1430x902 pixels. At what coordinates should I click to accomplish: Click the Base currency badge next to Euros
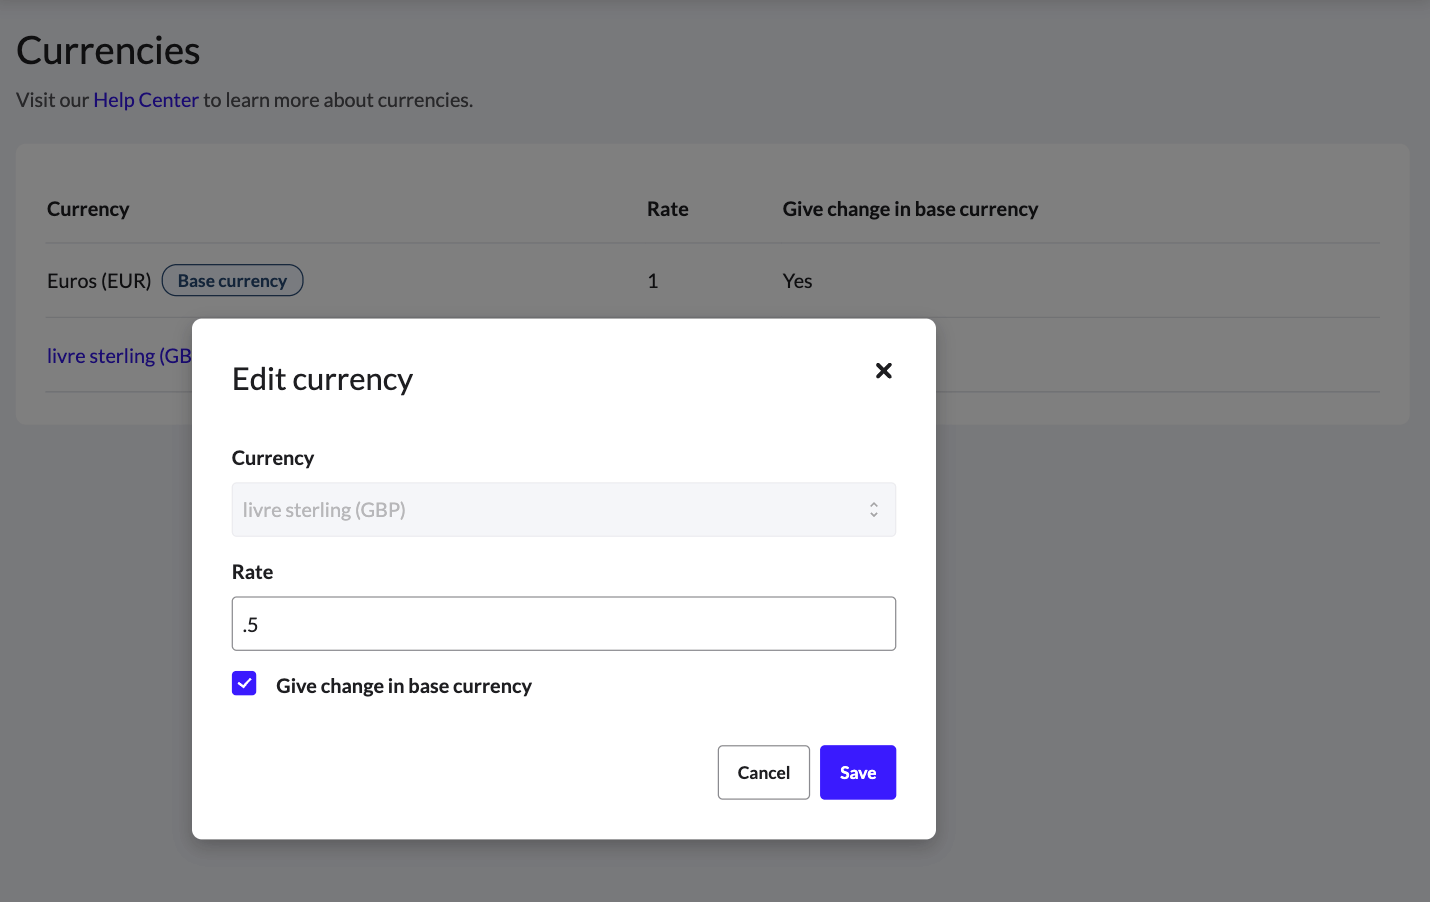(232, 280)
